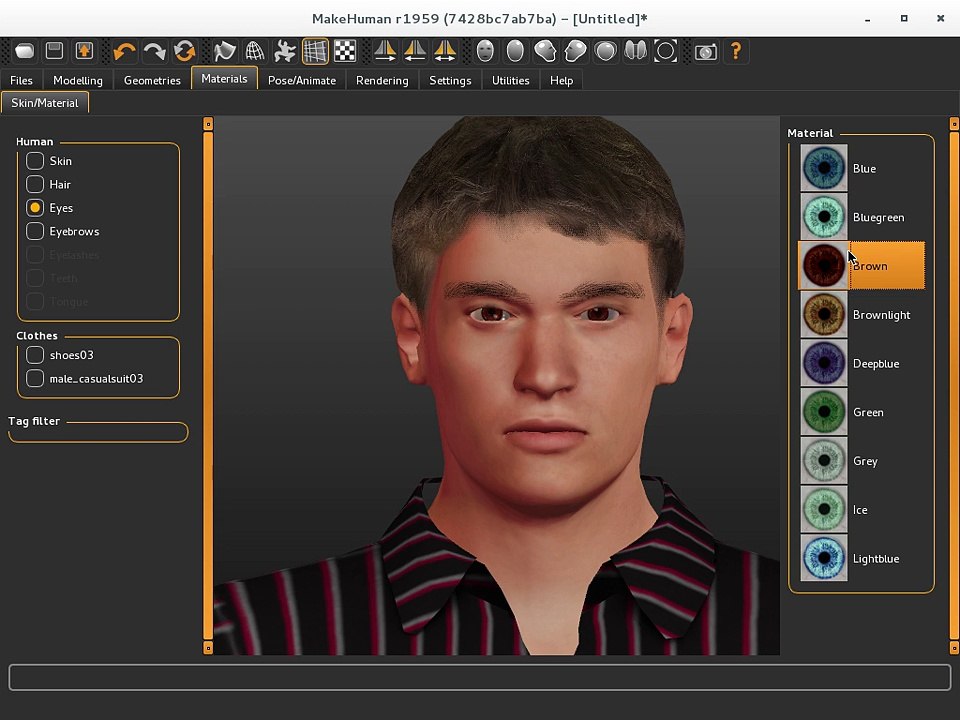Switch to front face view
960x720 pixels.
[485, 51]
